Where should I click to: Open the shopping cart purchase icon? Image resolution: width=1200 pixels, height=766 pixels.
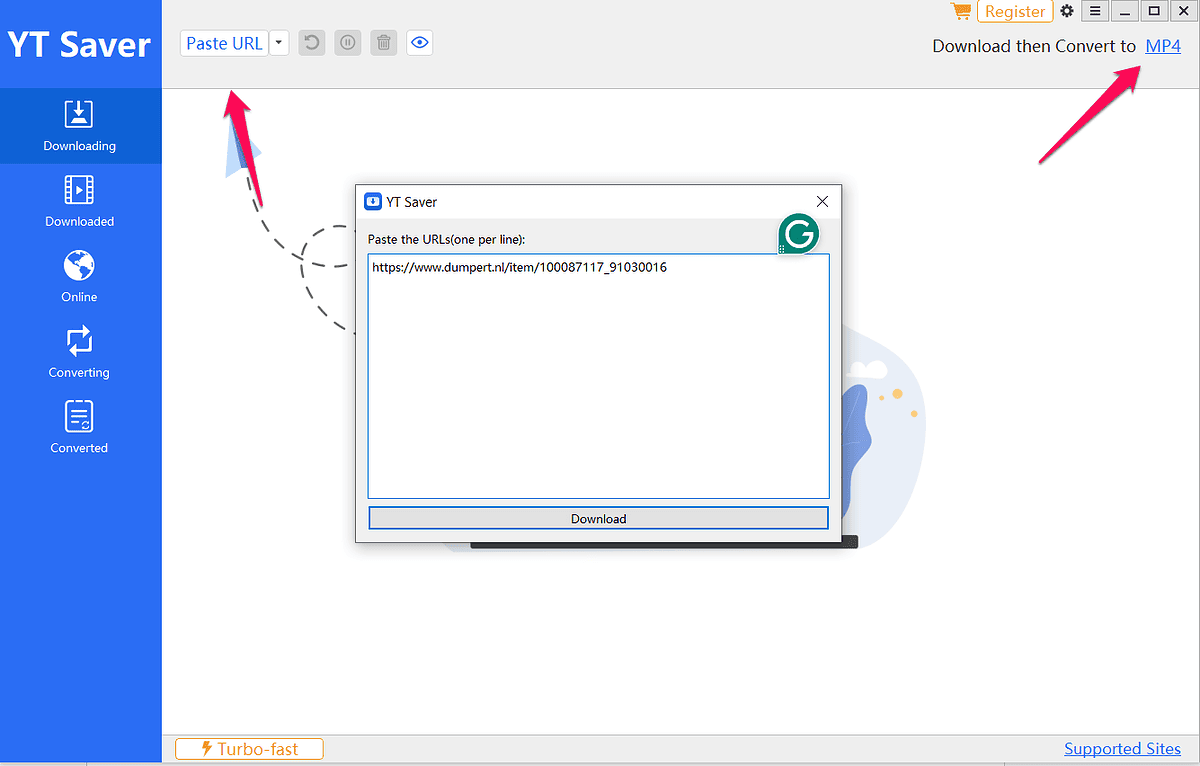coord(961,12)
